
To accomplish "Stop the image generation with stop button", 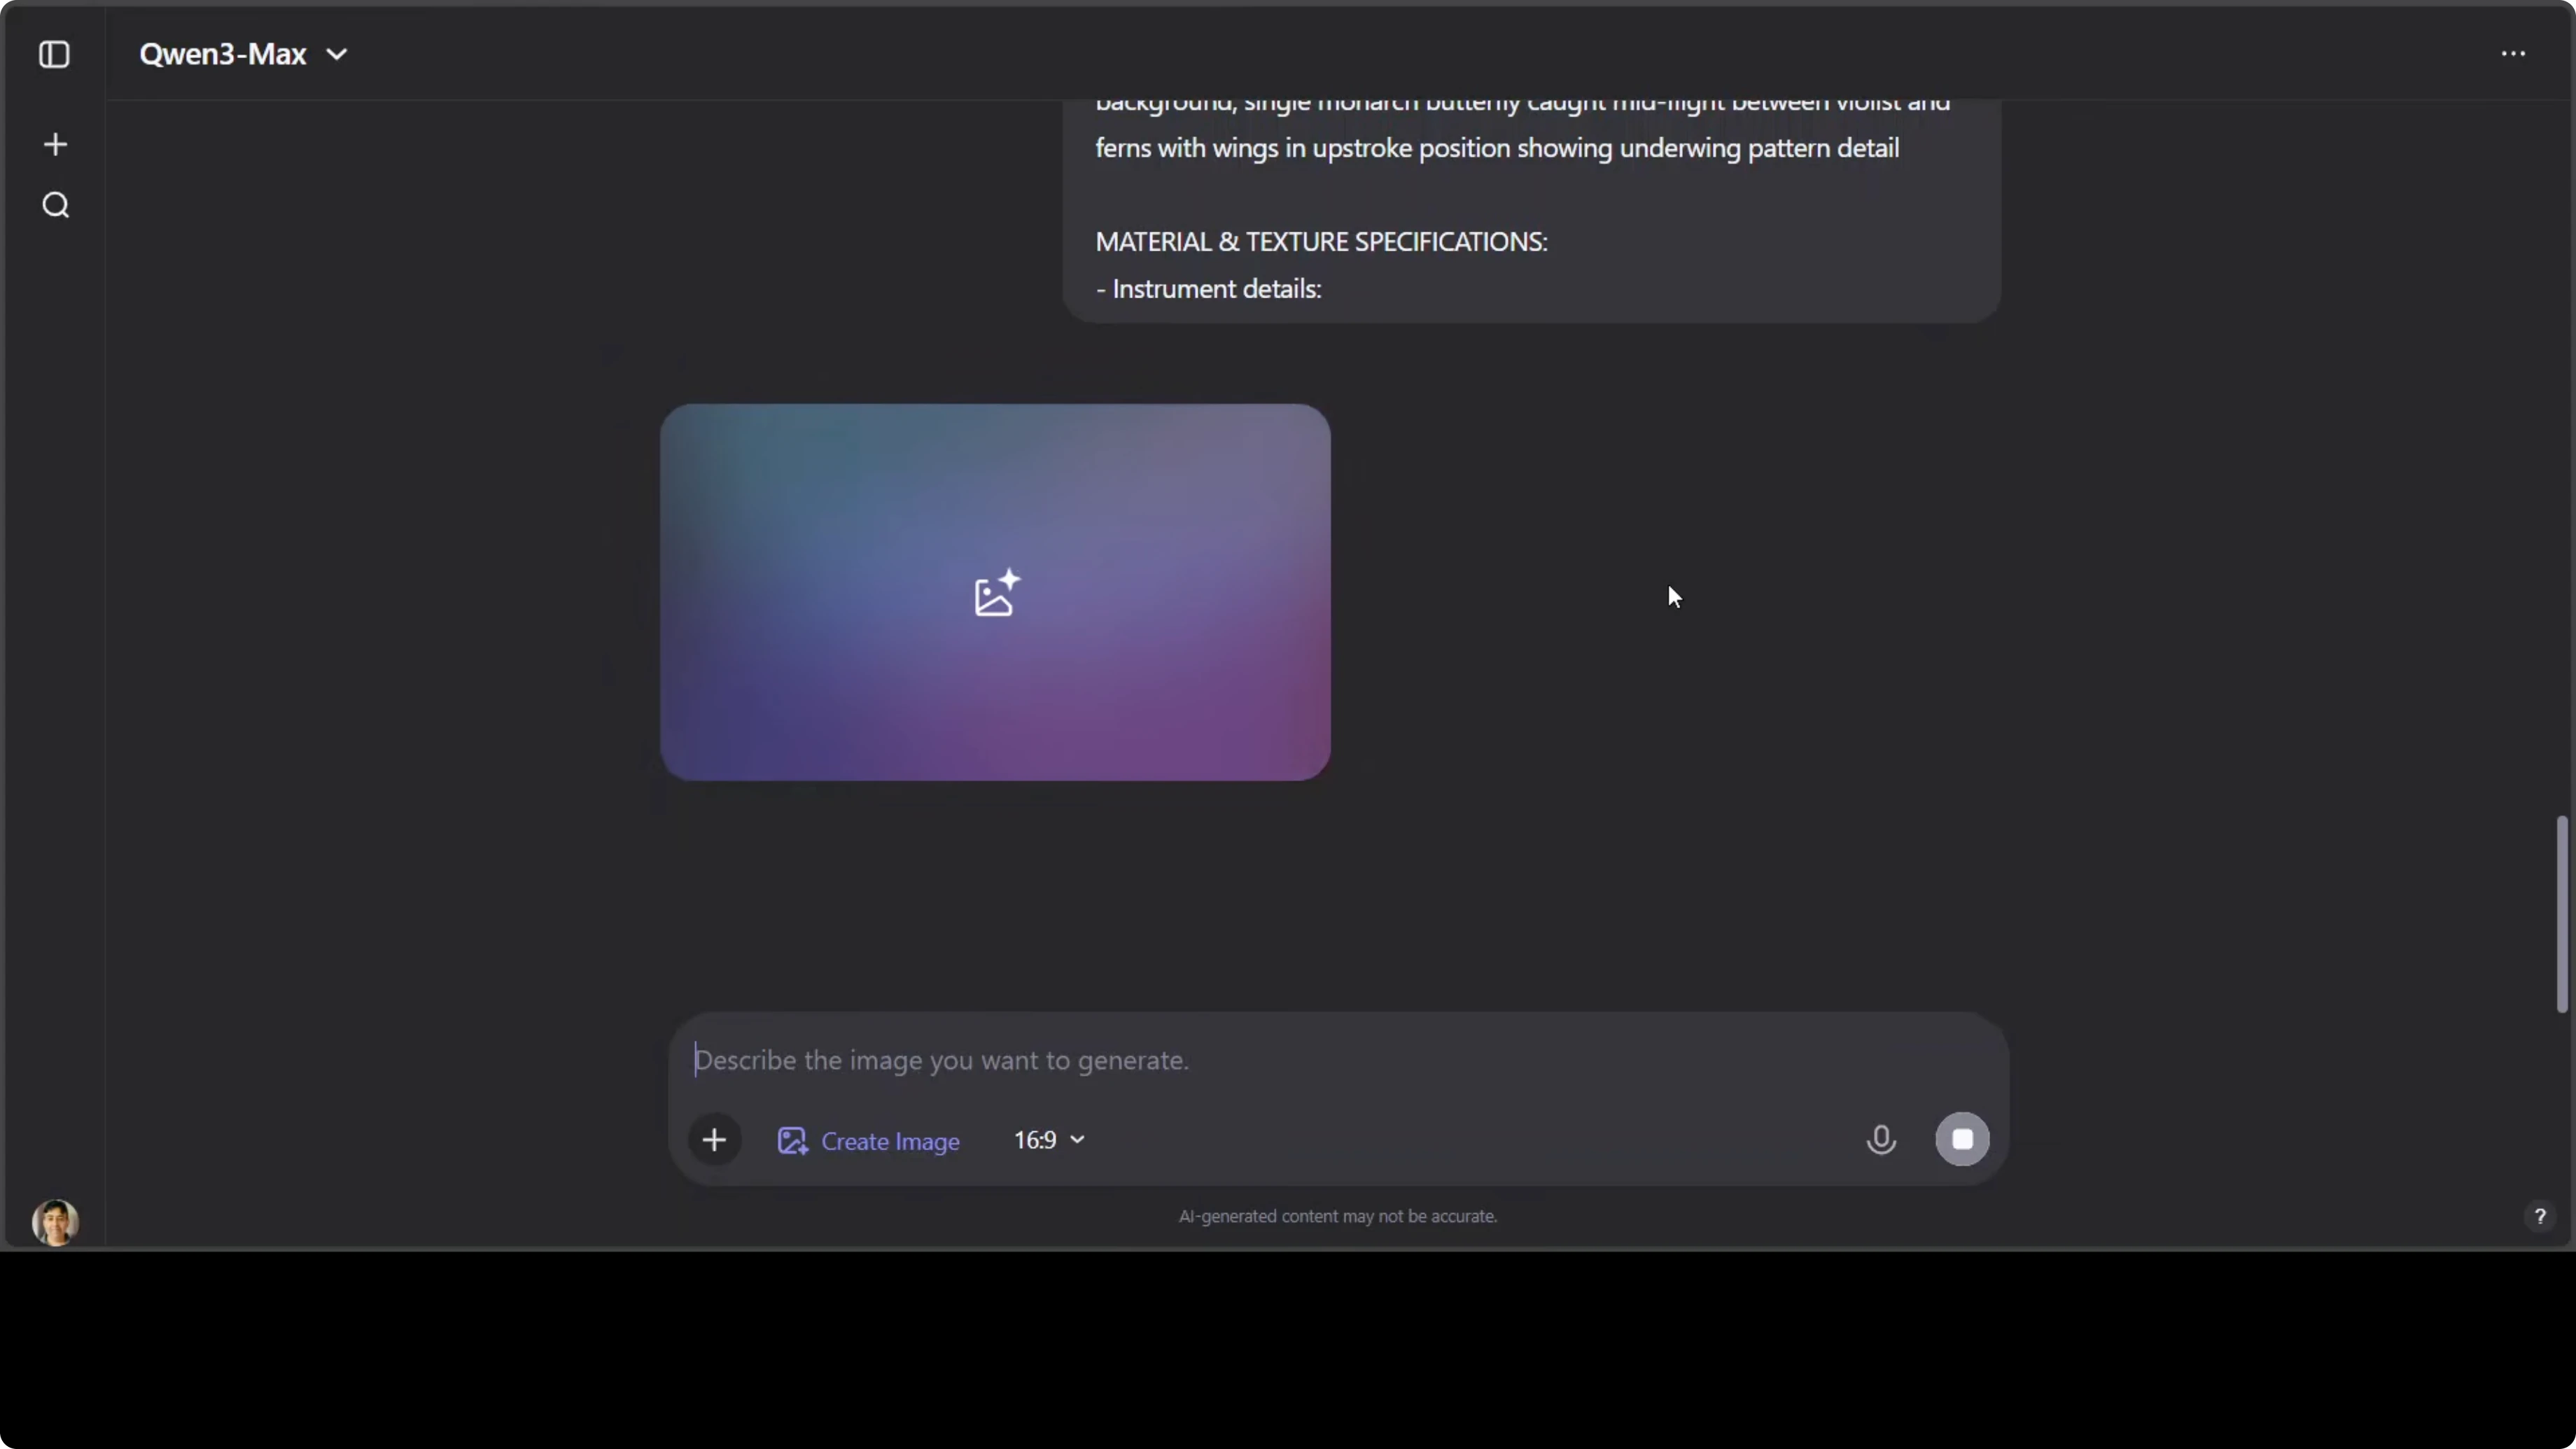I will [x=1962, y=1139].
